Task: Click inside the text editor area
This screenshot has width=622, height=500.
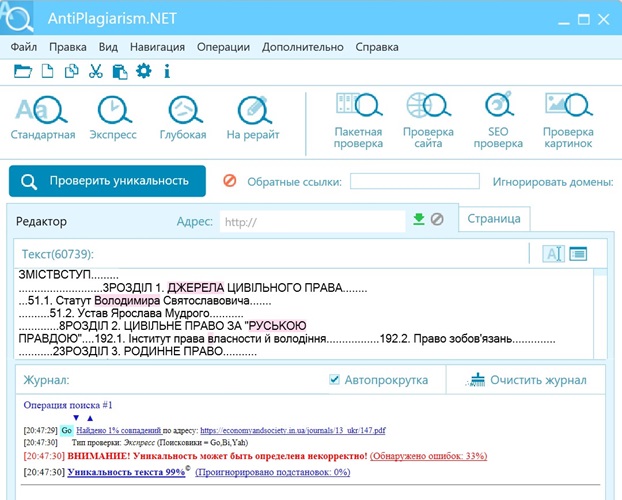Action: [x=303, y=313]
